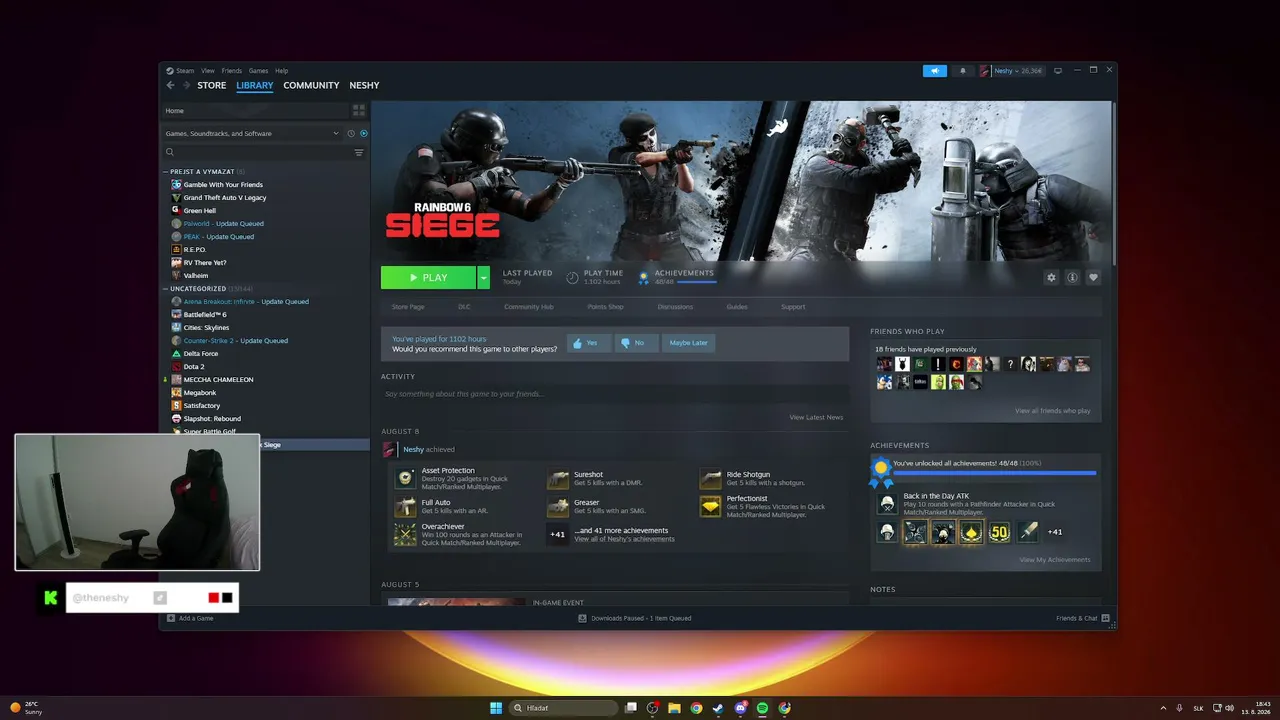
Task: Click the gold '50' achievement badge
Action: click(x=999, y=532)
